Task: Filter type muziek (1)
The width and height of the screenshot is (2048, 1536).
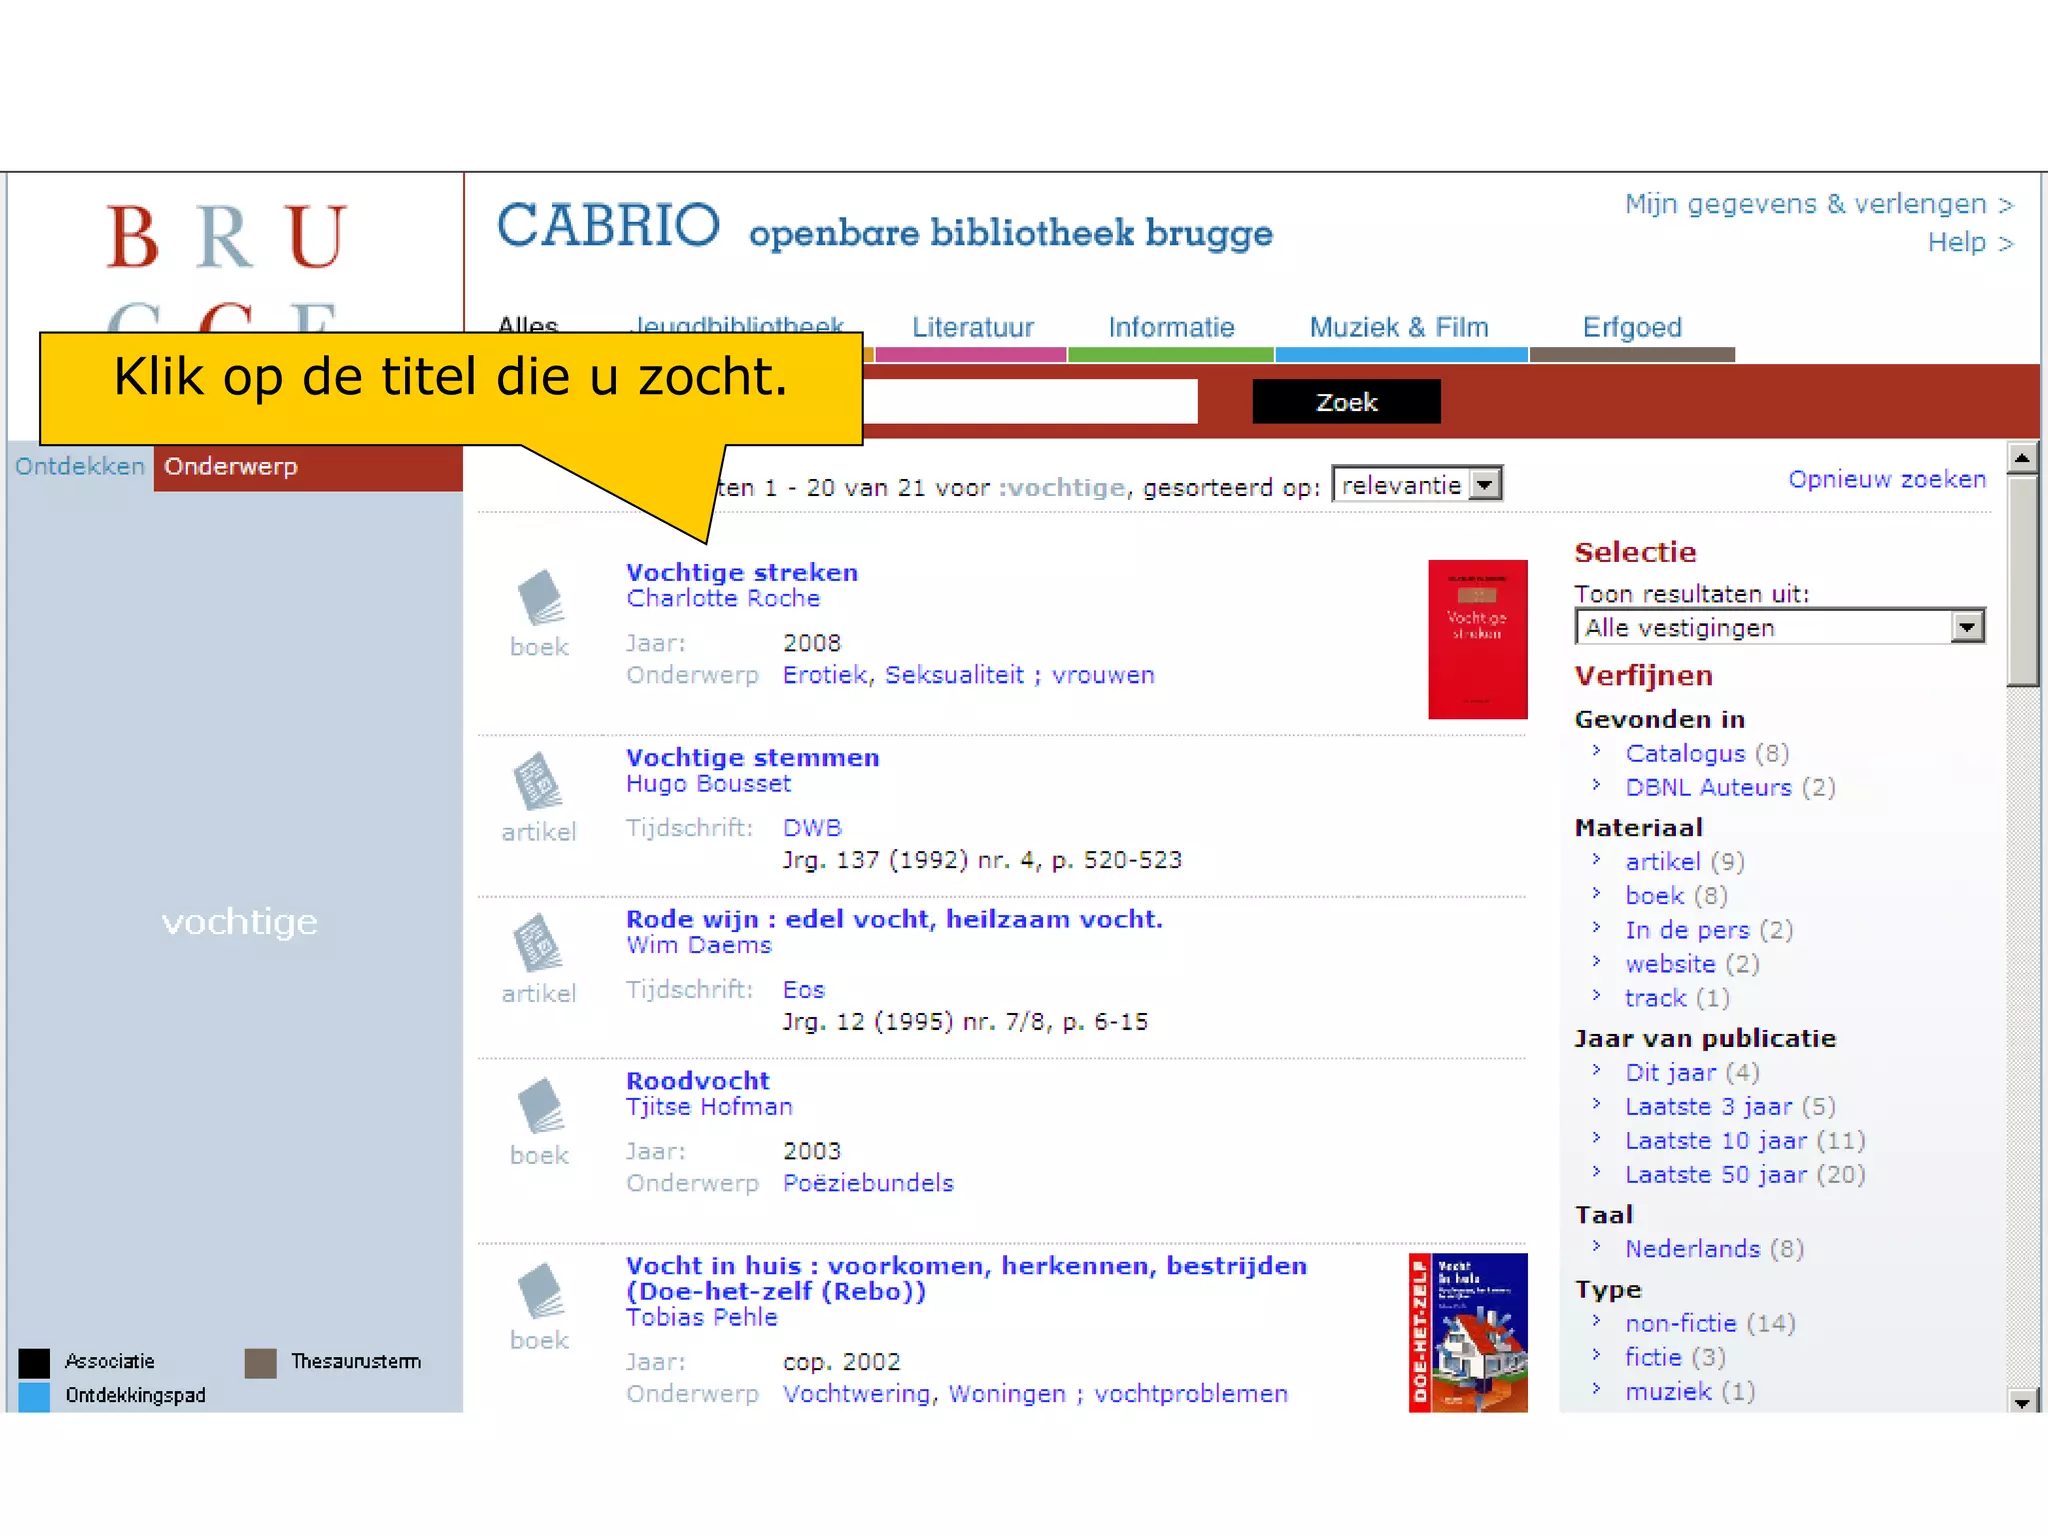Action: [x=1690, y=1391]
